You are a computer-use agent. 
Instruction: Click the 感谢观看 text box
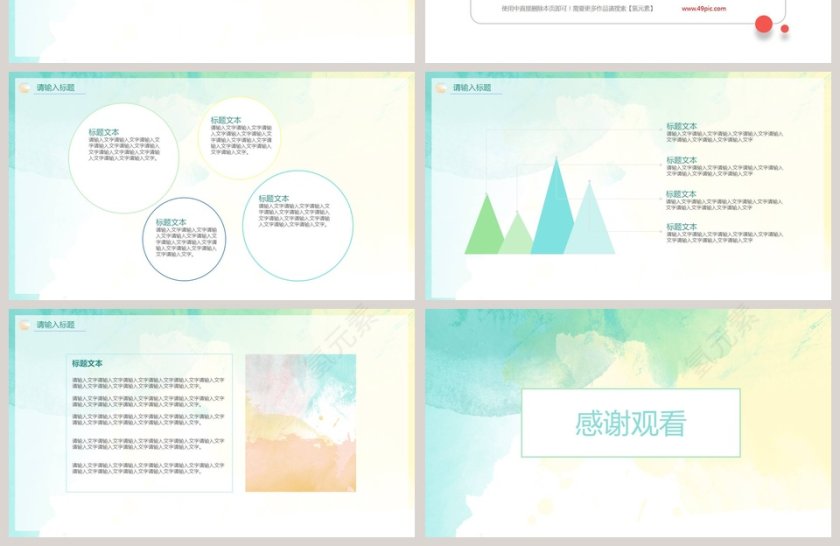click(x=630, y=423)
